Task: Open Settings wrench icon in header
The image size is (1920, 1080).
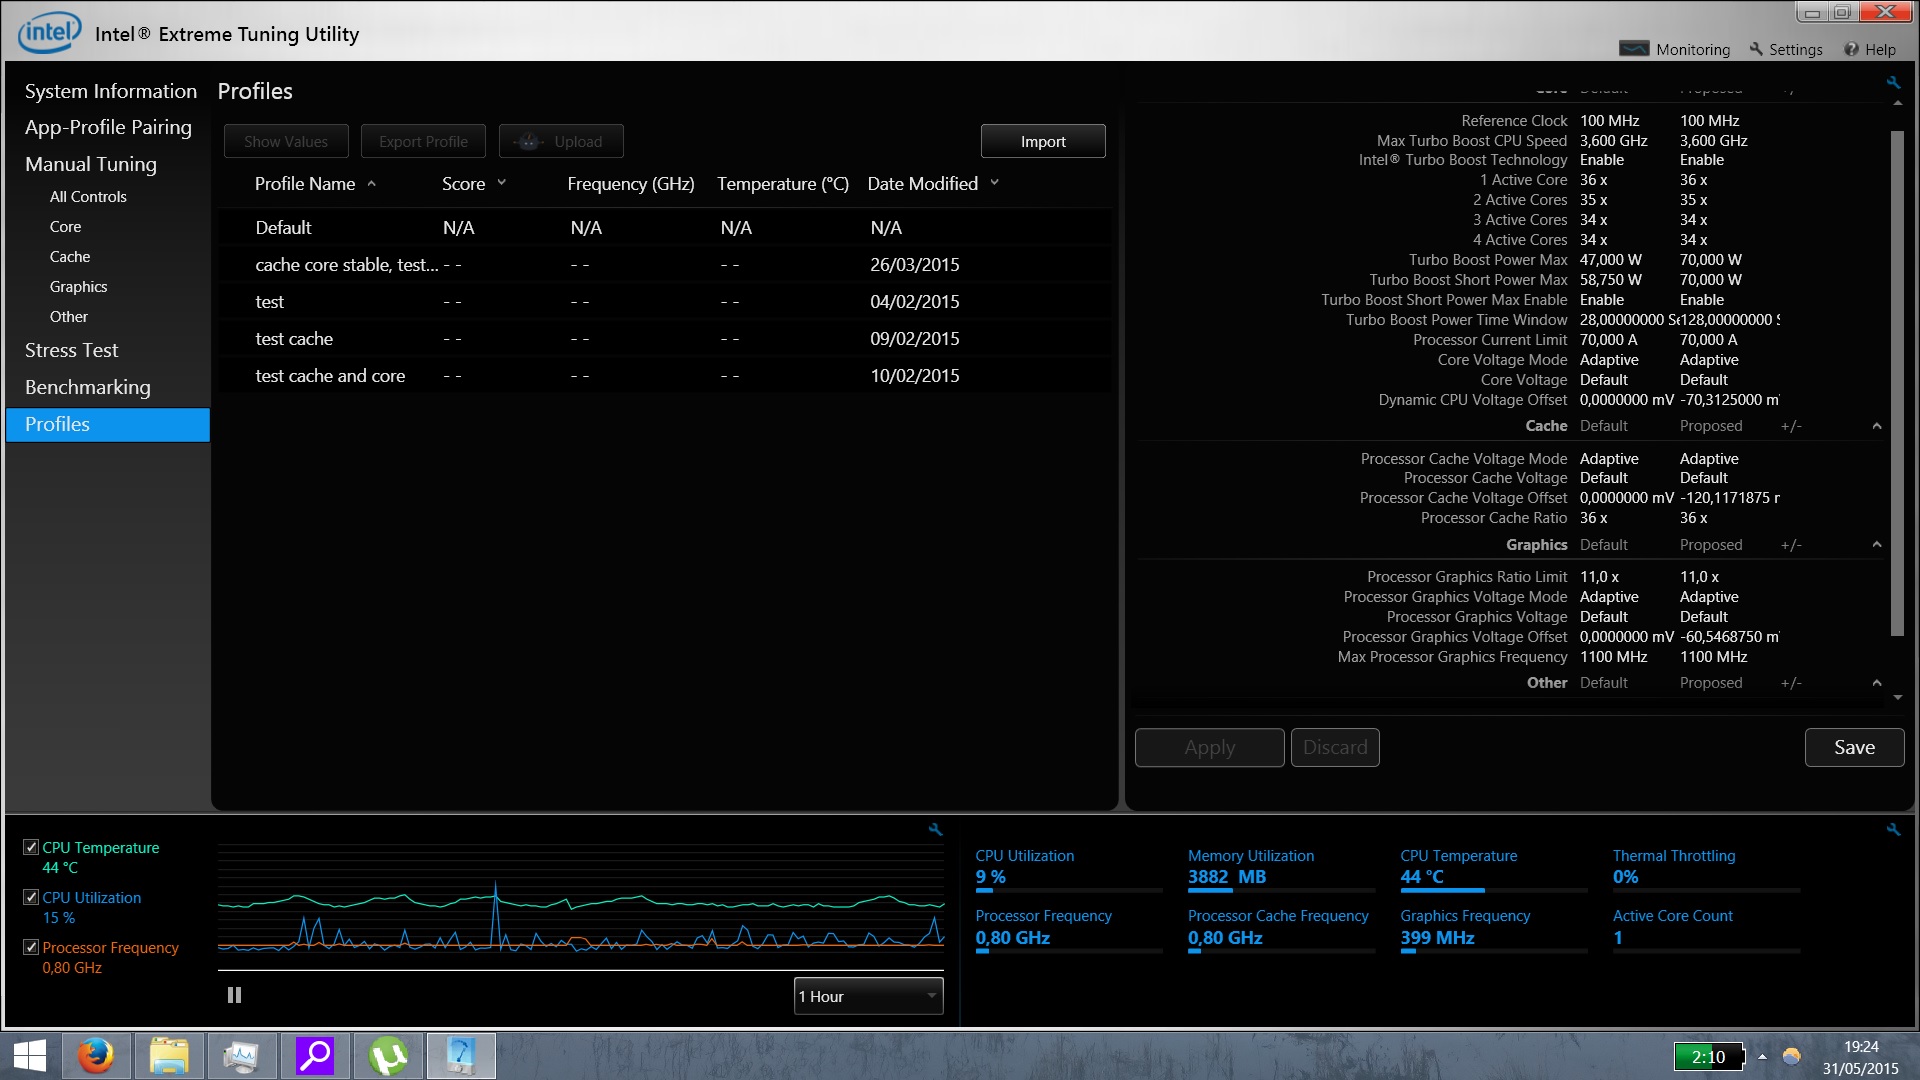Action: (1756, 49)
